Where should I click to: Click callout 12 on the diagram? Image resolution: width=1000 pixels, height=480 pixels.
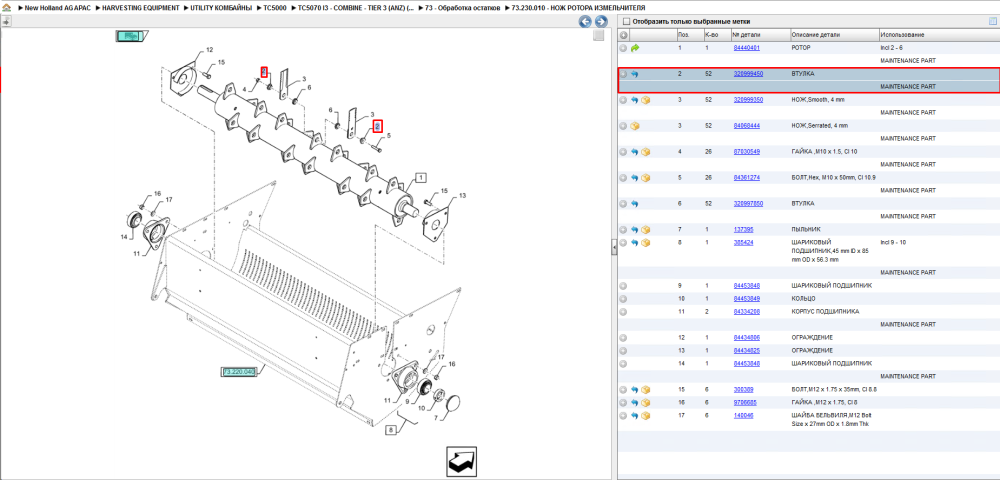point(209,50)
